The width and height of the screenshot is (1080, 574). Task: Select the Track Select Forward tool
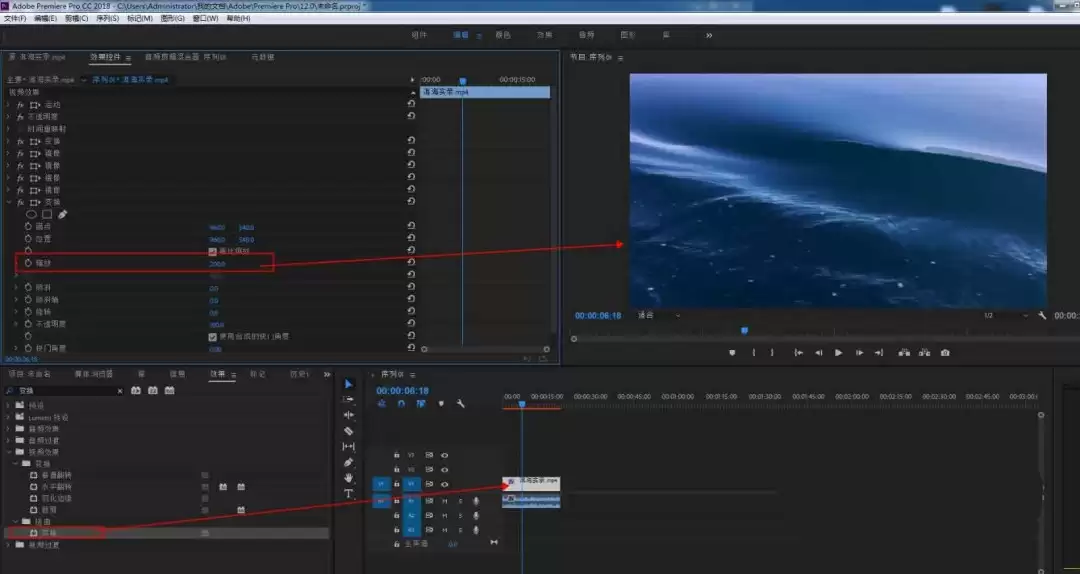pyautogui.click(x=349, y=400)
